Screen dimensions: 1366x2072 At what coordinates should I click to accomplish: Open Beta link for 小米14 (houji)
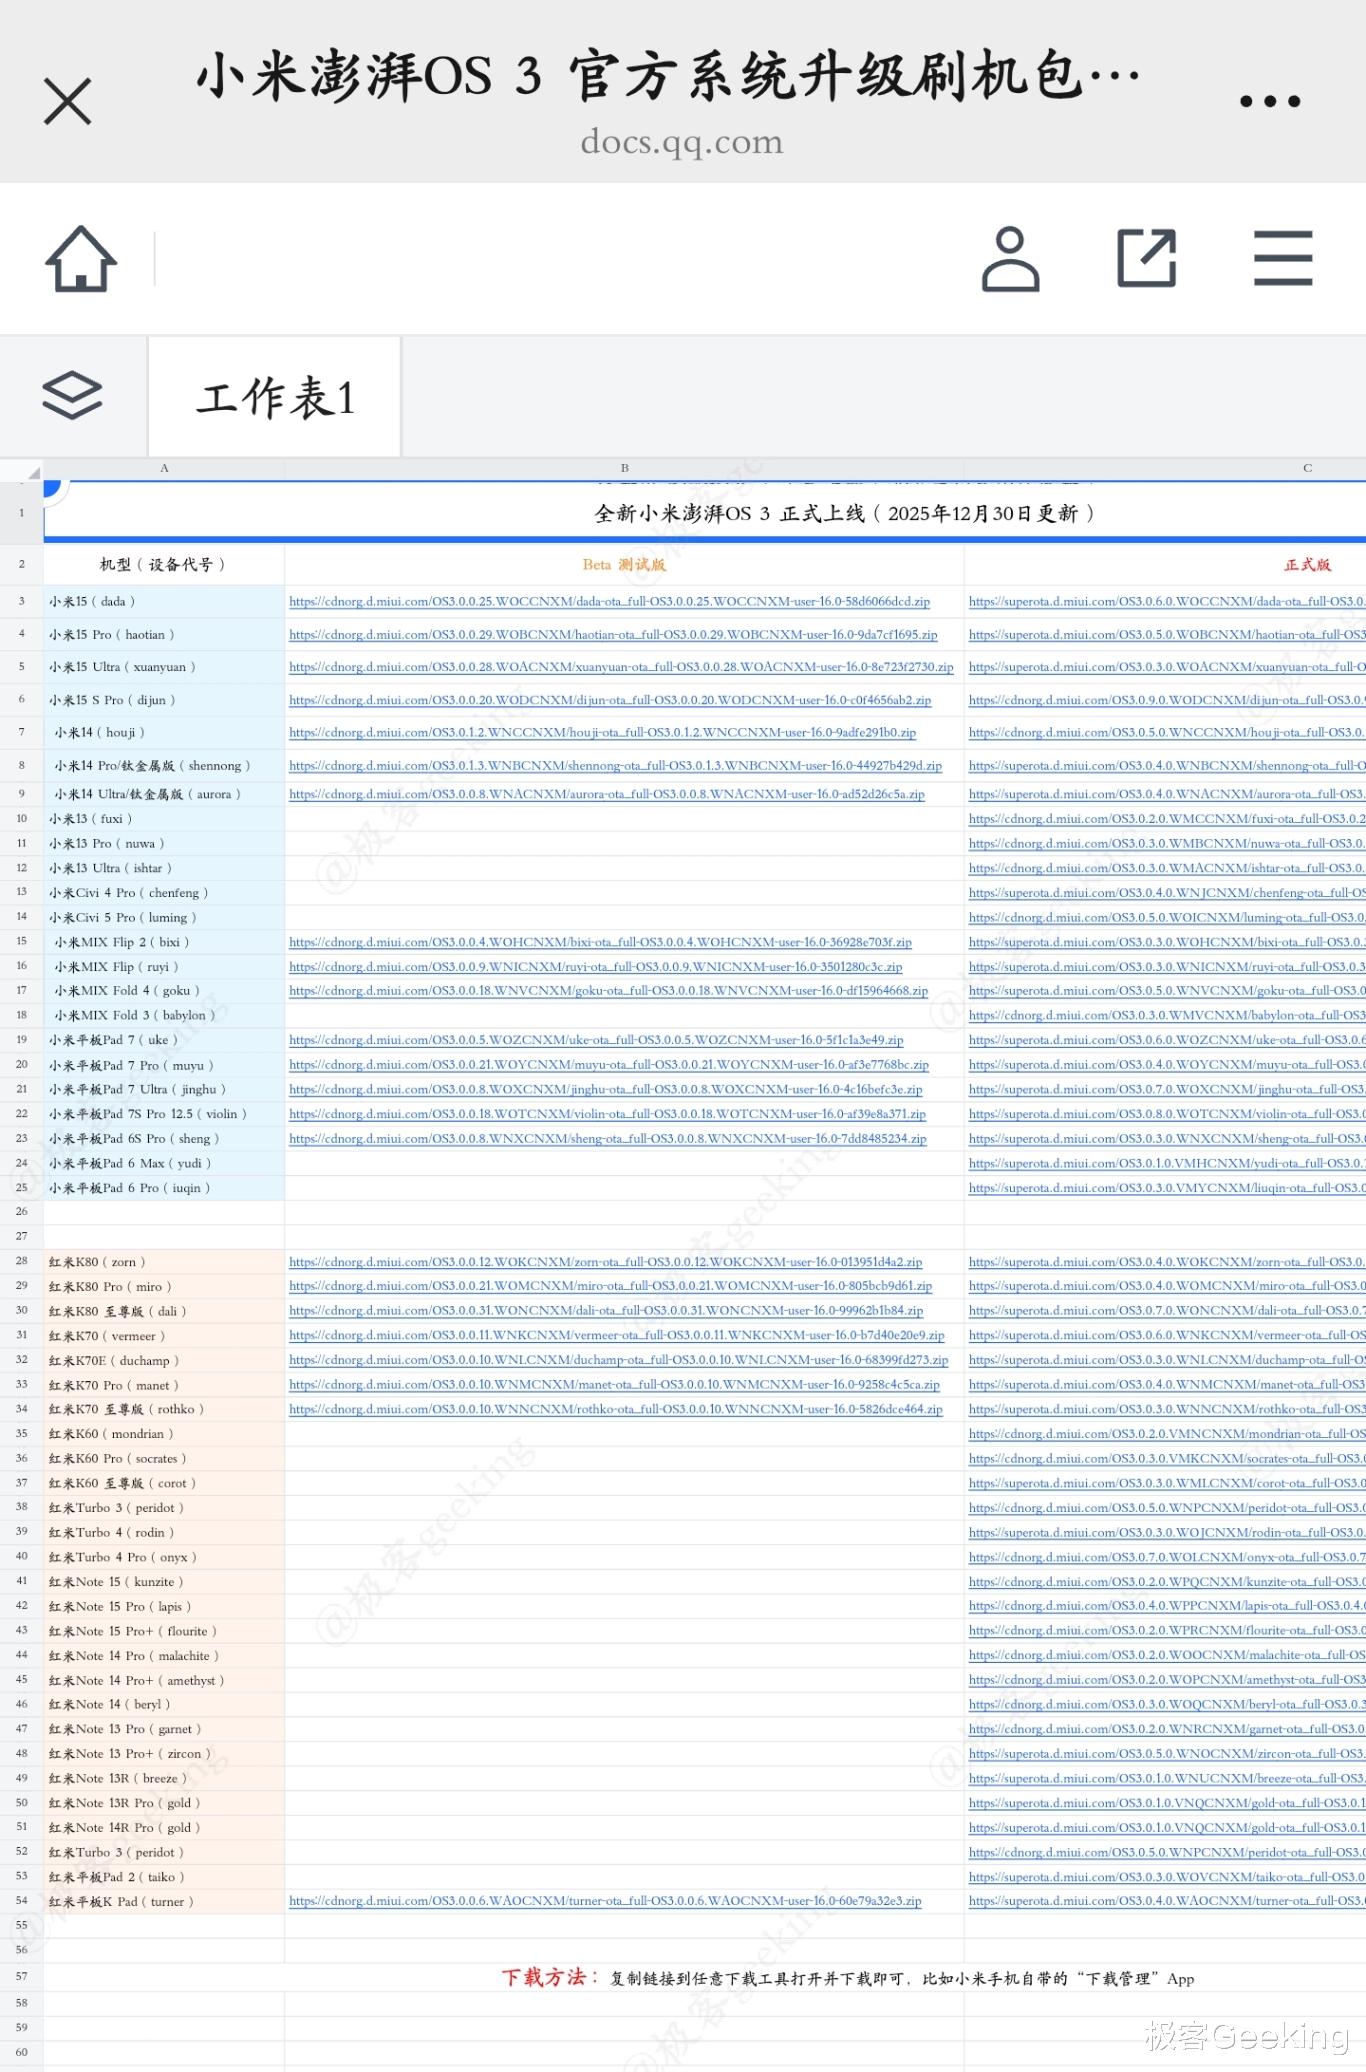pos(603,733)
